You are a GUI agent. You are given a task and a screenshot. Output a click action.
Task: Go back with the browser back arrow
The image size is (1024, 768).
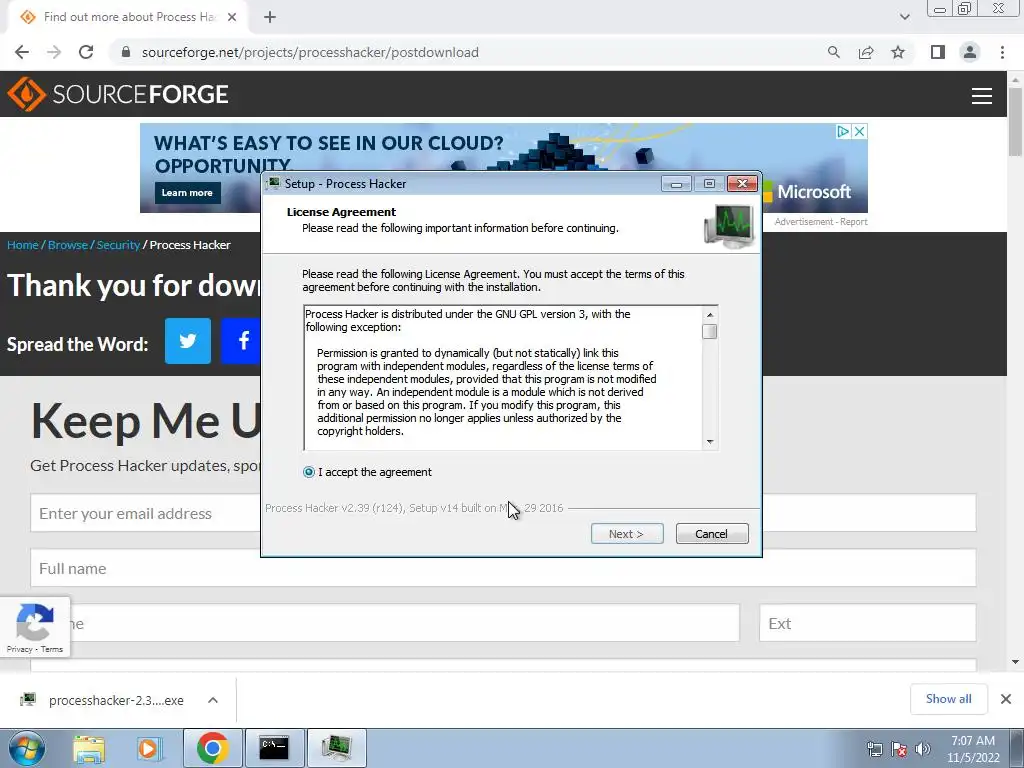click(x=22, y=52)
